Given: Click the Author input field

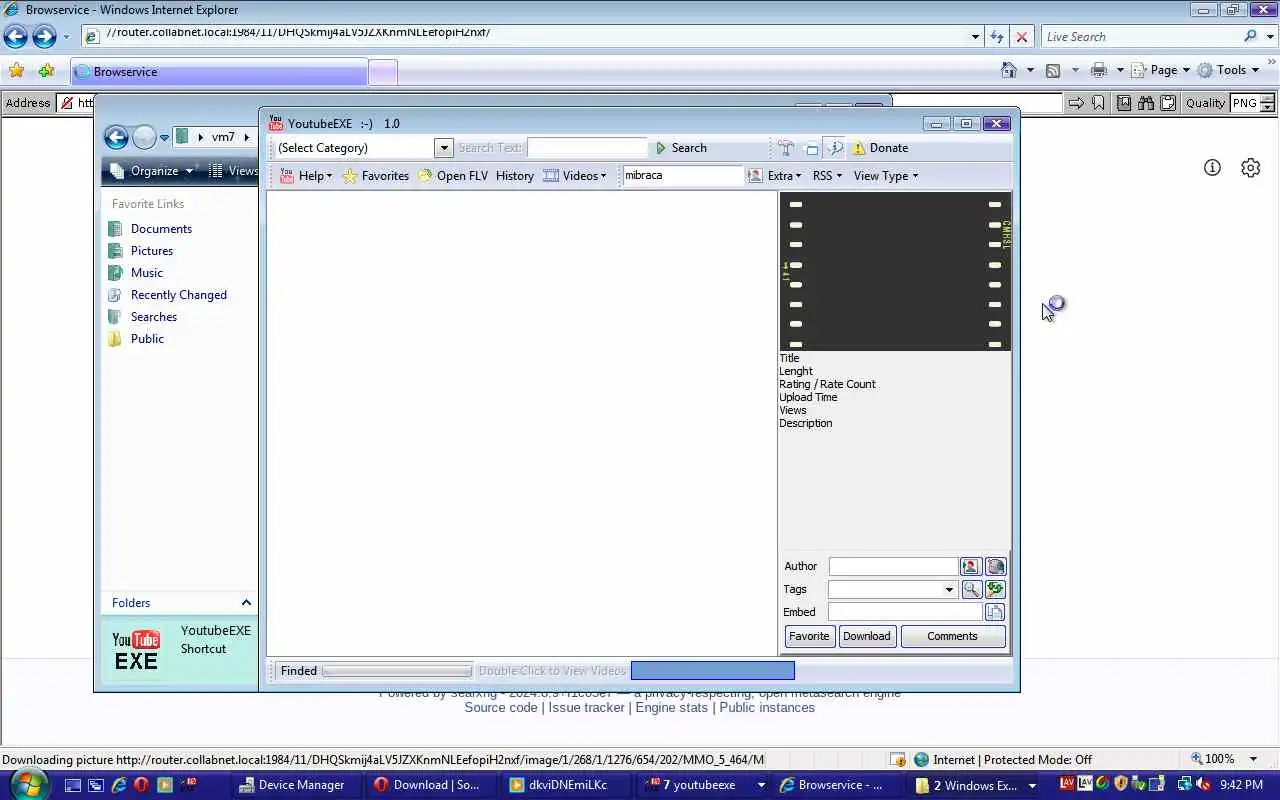Looking at the screenshot, I should pos(893,566).
